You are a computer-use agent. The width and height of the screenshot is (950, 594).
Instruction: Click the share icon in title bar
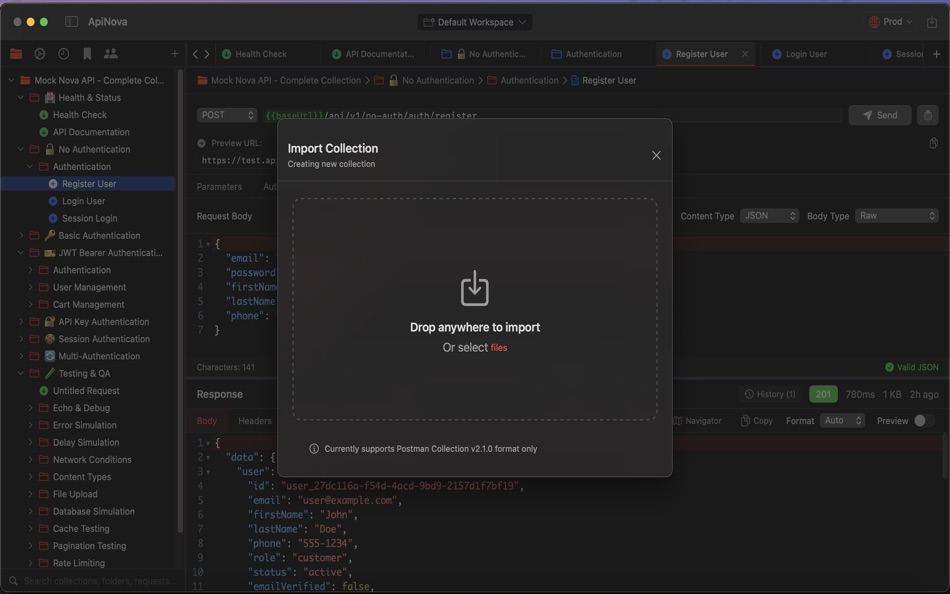932,22
